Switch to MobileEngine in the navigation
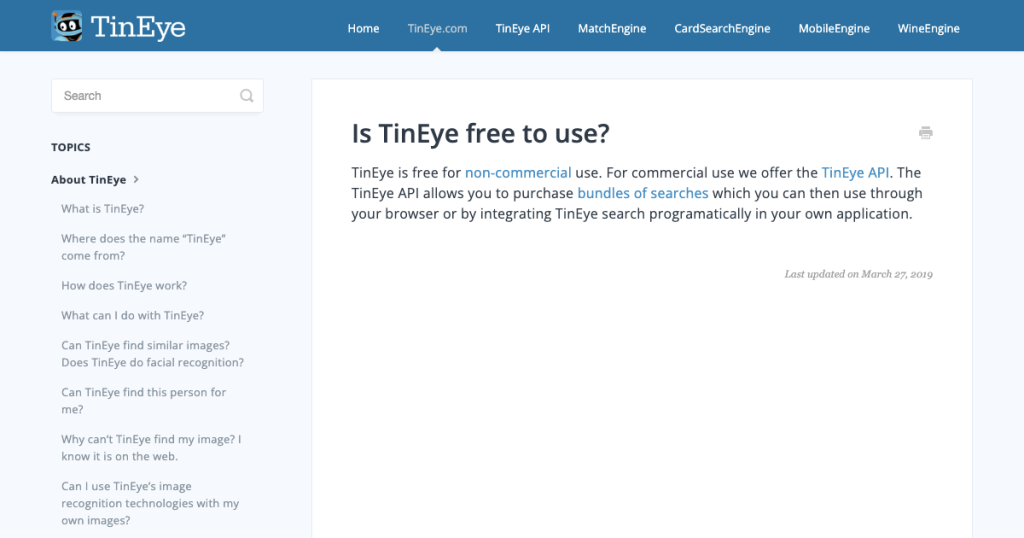The width and height of the screenshot is (1024, 538). pyautogui.click(x=833, y=29)
